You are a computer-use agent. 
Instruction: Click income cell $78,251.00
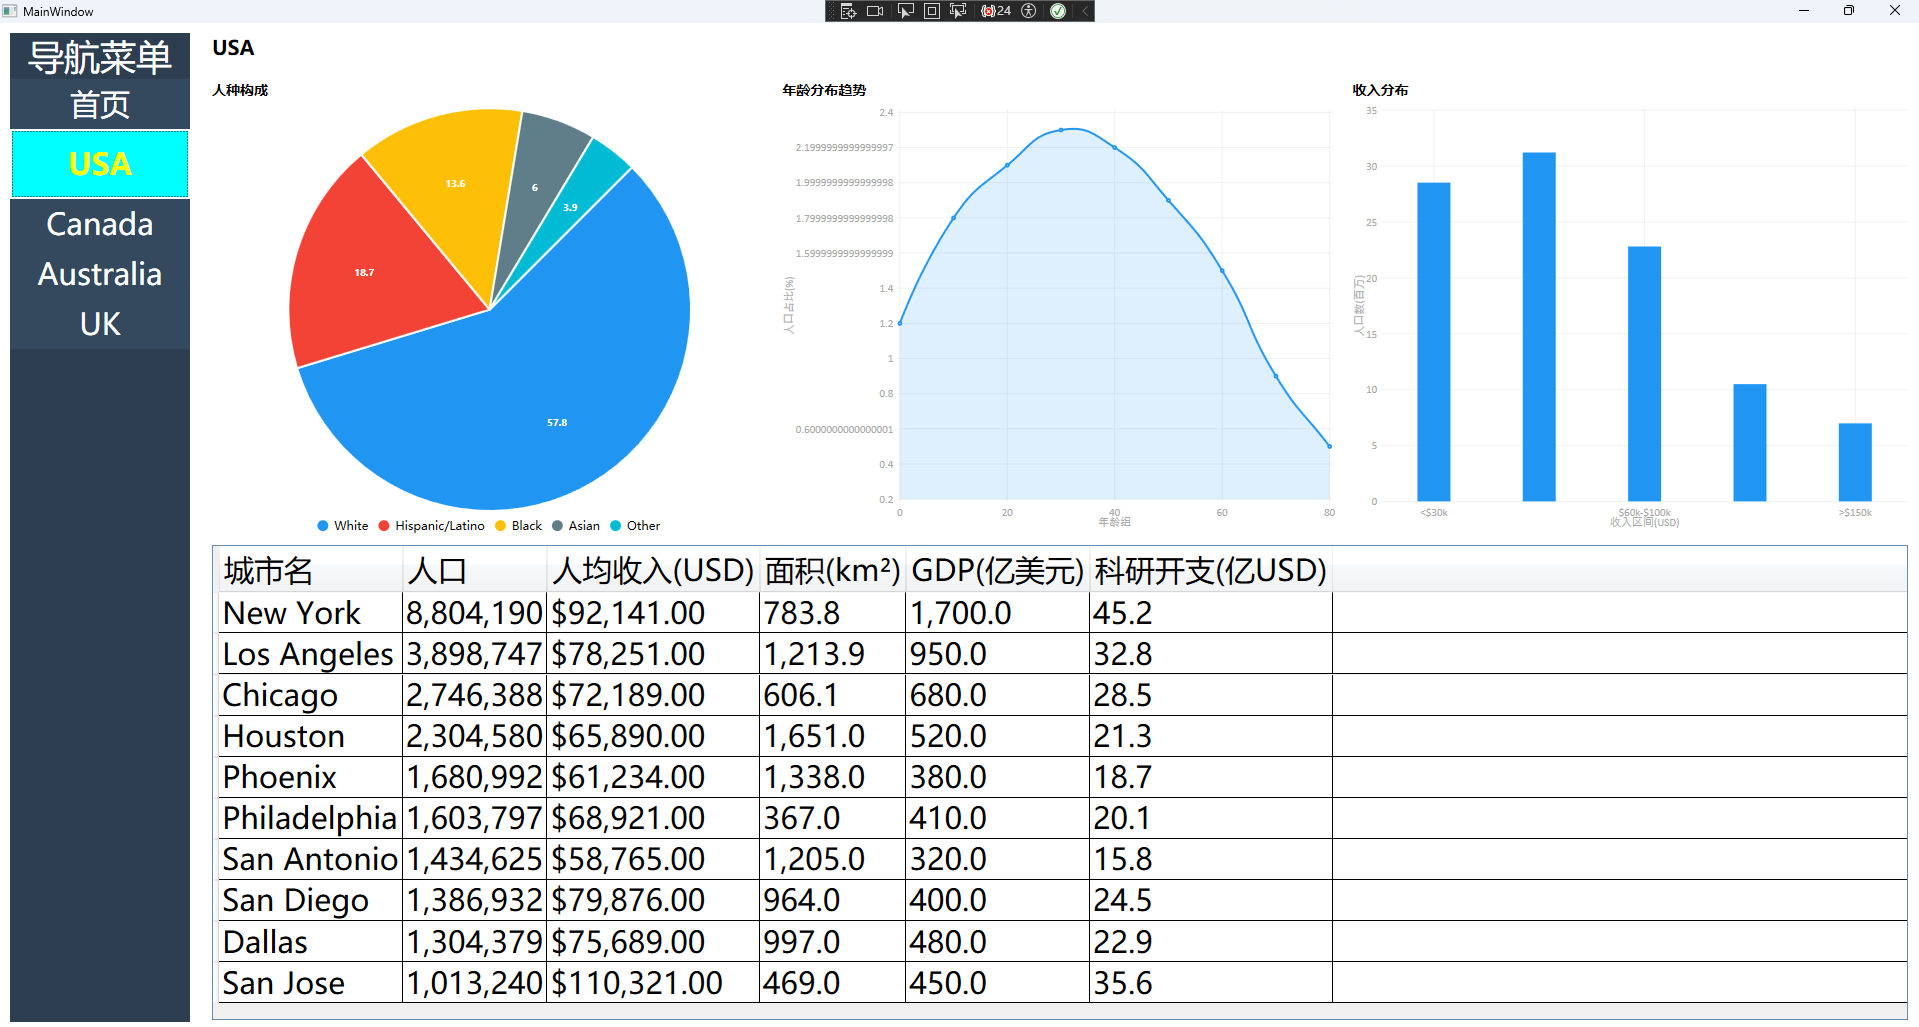[654, 653]
